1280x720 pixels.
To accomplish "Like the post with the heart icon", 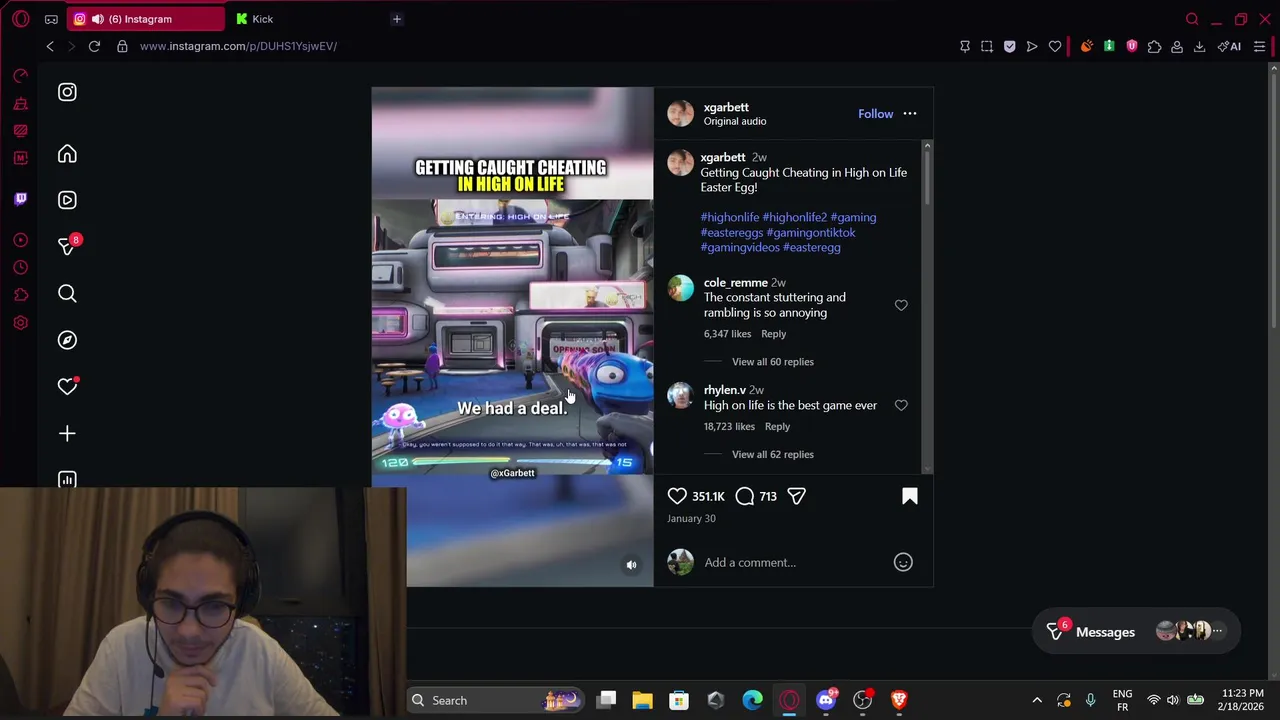I will pyautogui.click(x=677, y=496).
